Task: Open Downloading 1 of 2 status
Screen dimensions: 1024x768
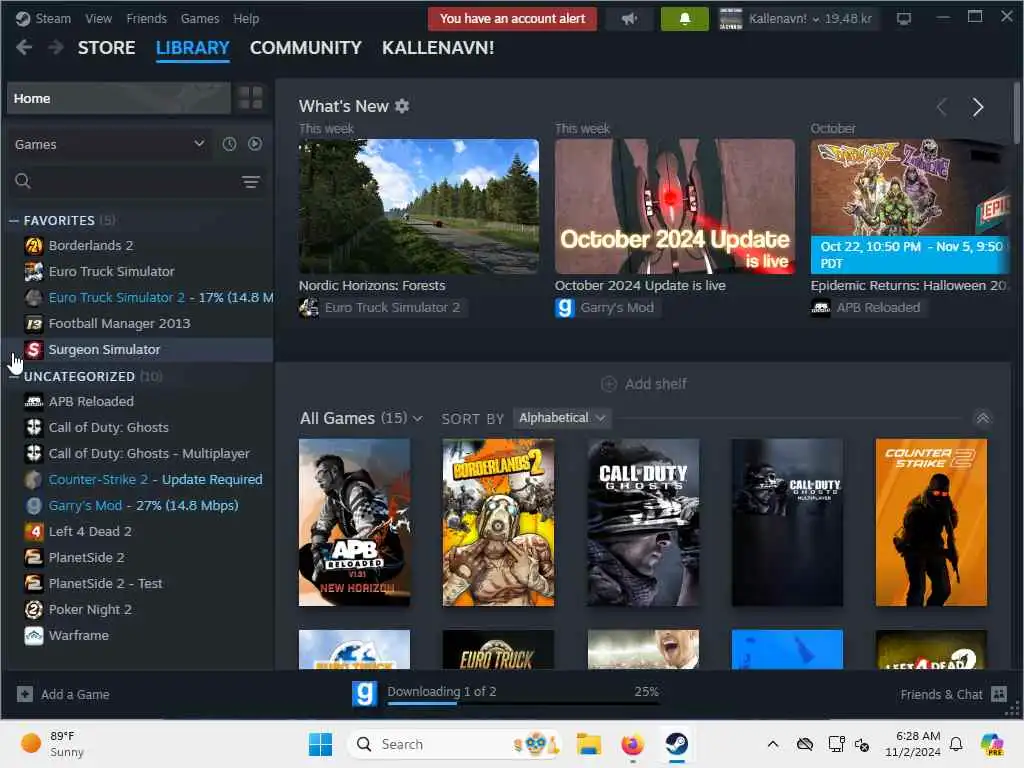Action: coord(442,691)
